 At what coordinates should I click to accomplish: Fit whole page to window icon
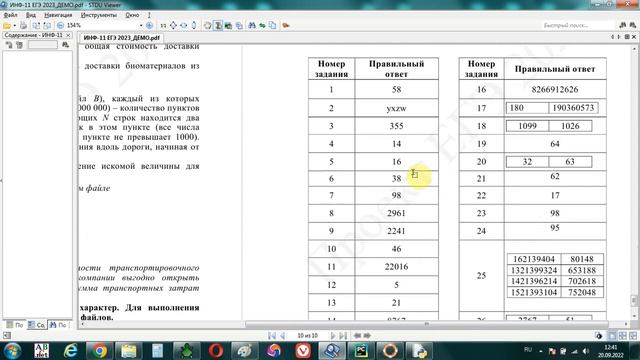(173, 25)
